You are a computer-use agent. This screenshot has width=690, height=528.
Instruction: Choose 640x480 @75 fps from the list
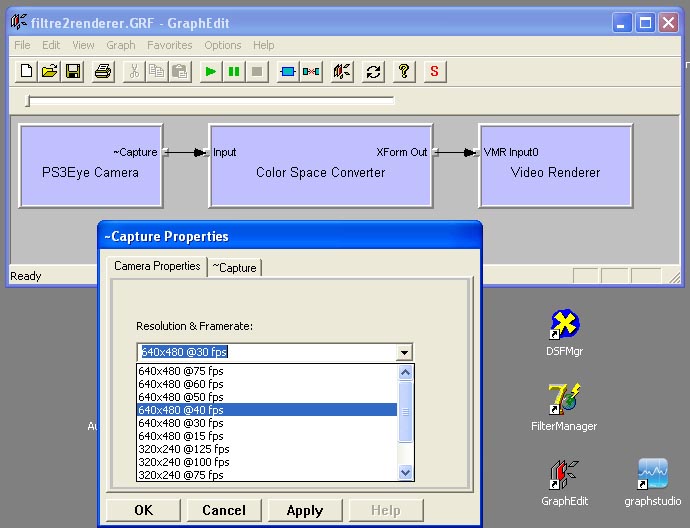pyautogui.click(x=267, y=371)
